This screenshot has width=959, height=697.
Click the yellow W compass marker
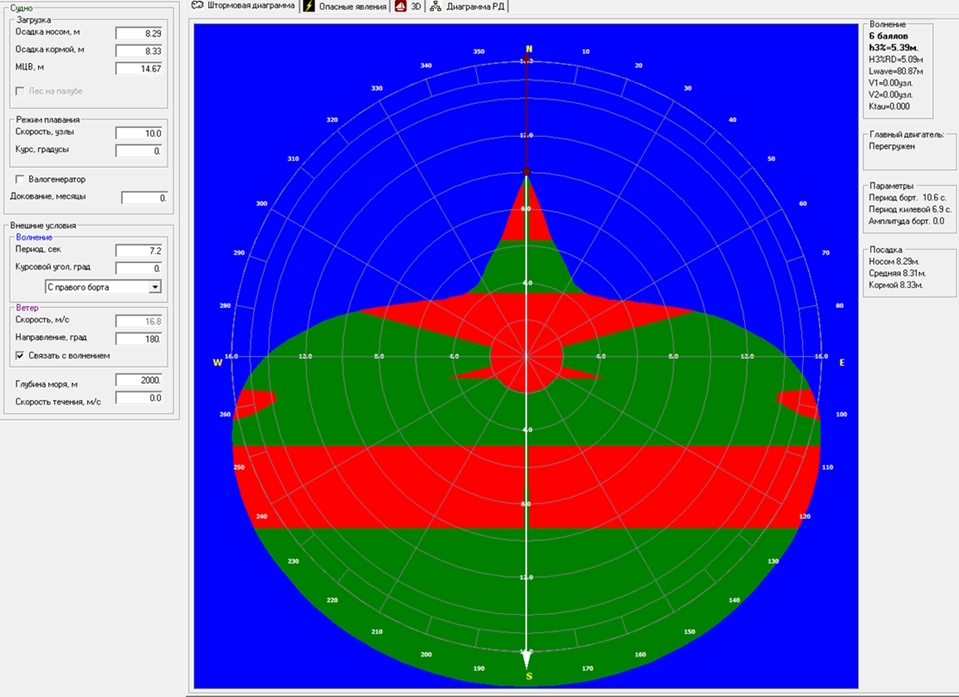click(217, 362)
